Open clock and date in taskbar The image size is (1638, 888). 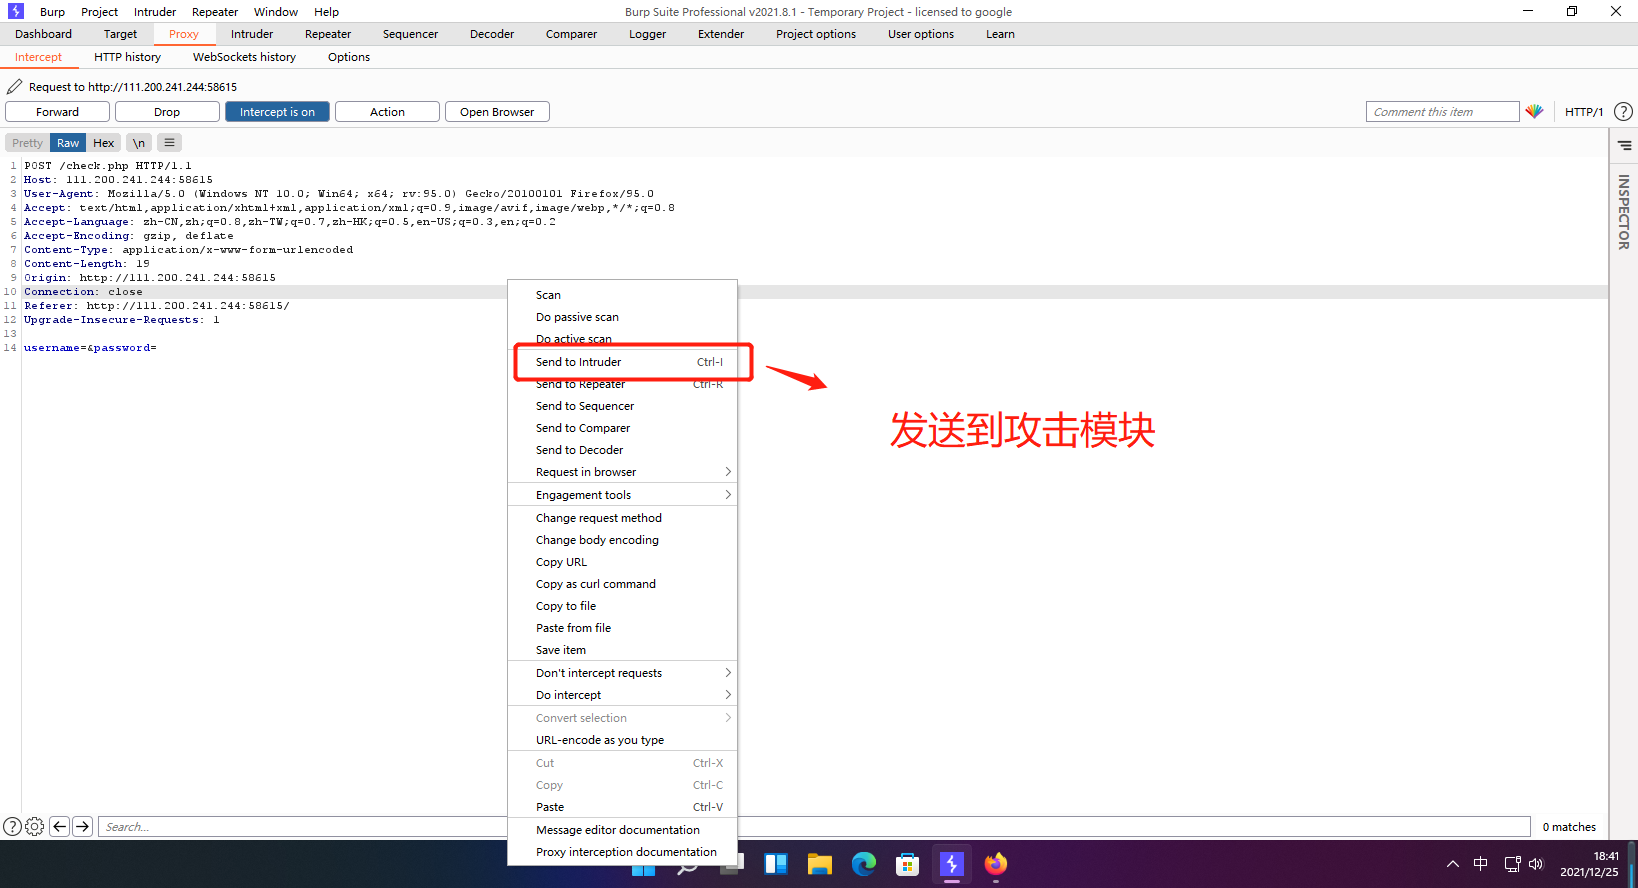point(1589,864)
